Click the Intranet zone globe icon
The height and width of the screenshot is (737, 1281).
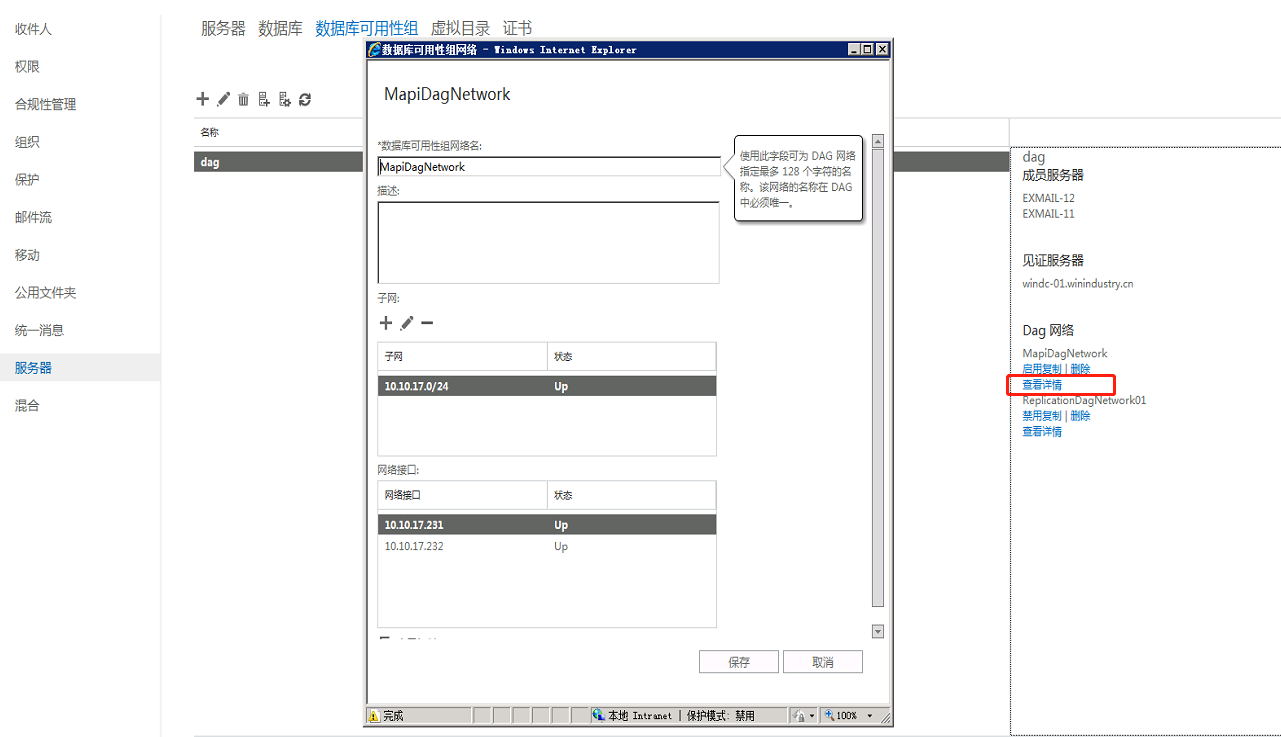[598, 716]
